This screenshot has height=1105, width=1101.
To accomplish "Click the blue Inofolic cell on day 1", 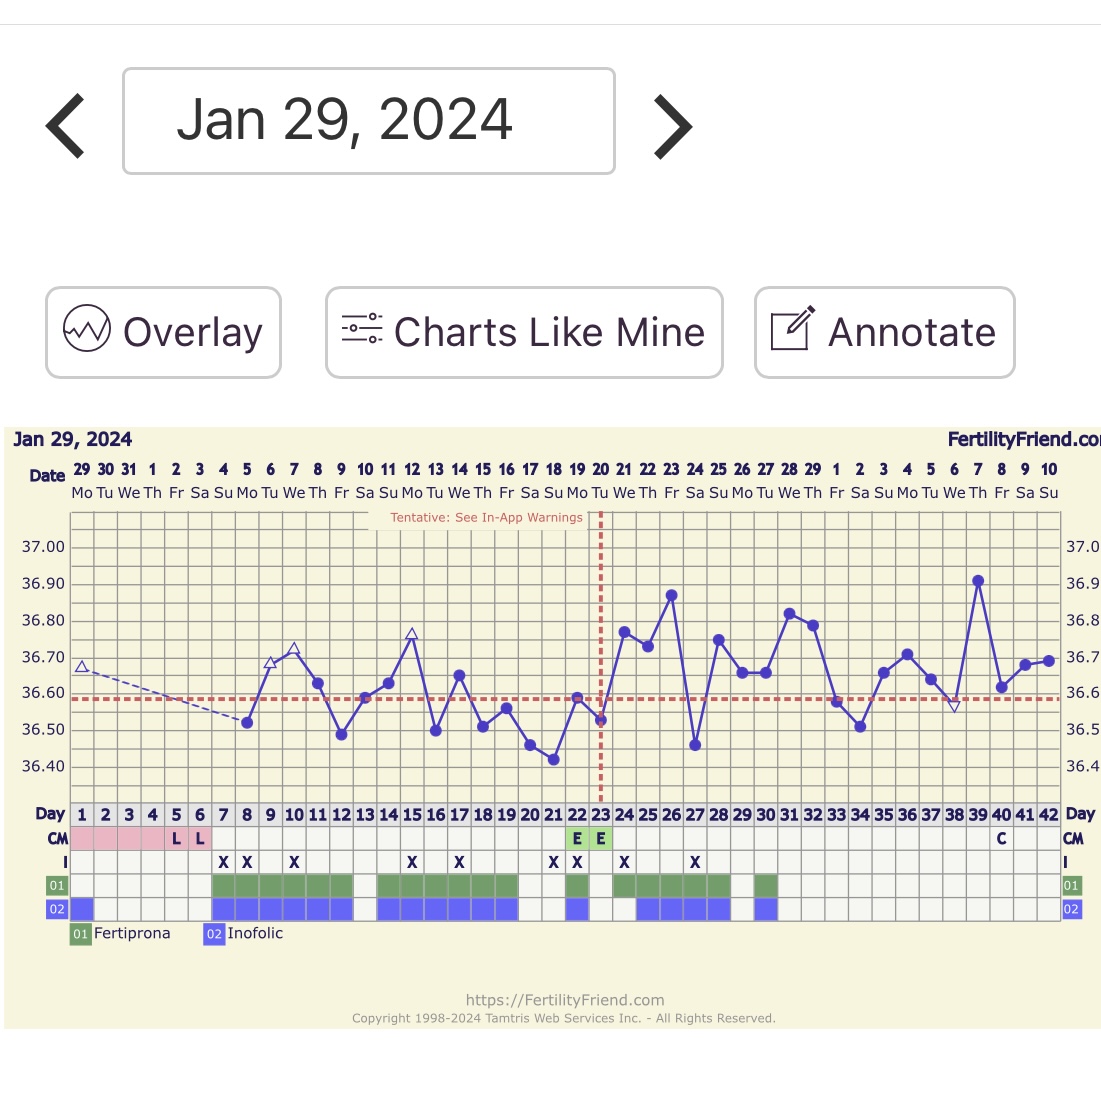I will click(82, 909).
